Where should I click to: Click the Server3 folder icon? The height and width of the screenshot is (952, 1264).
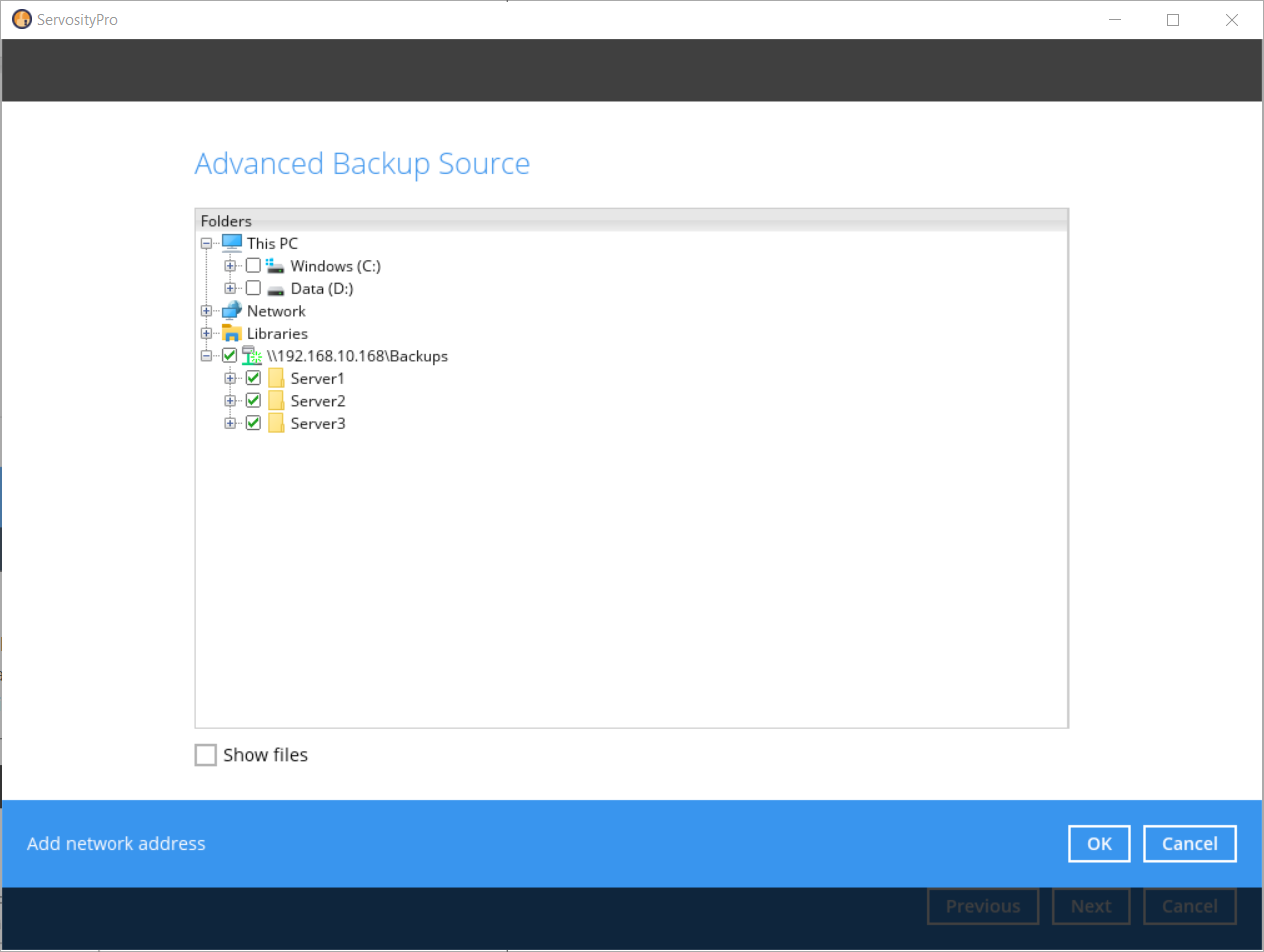[276, 423]
